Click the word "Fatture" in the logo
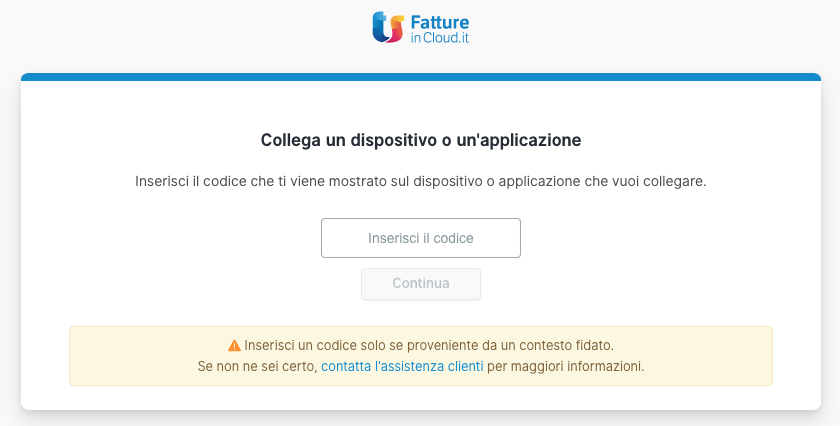This screenshot has height=426, width=840. (440, 23)
